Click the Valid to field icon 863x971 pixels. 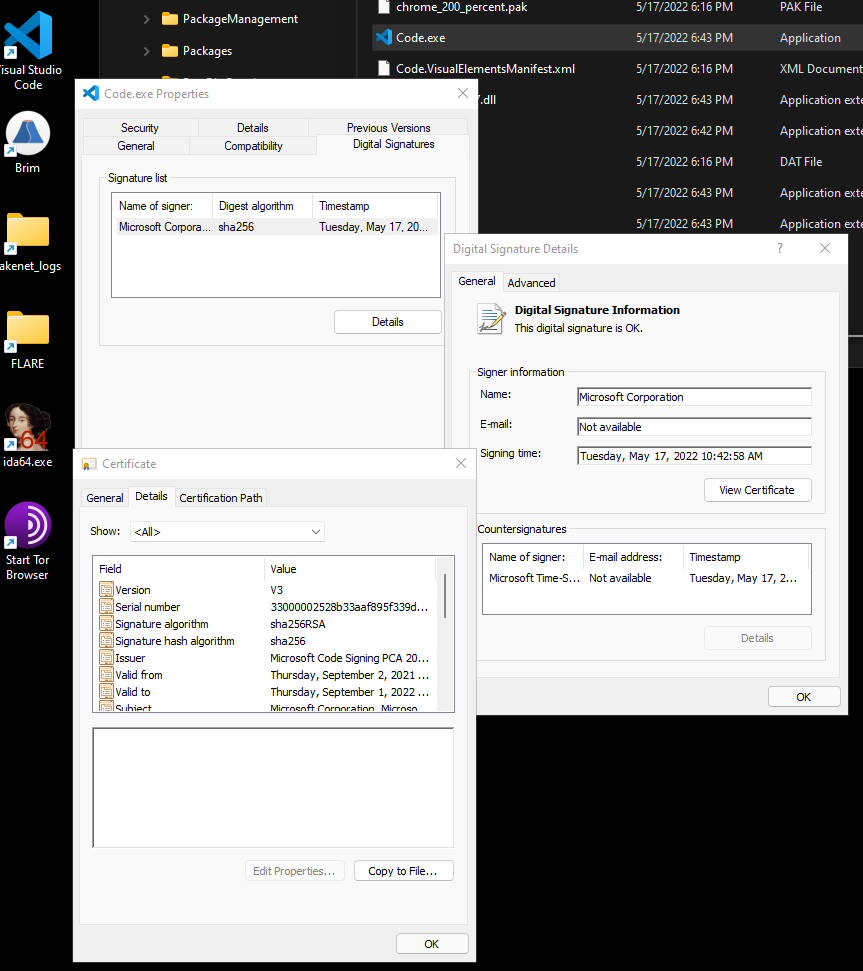(106, 692)
